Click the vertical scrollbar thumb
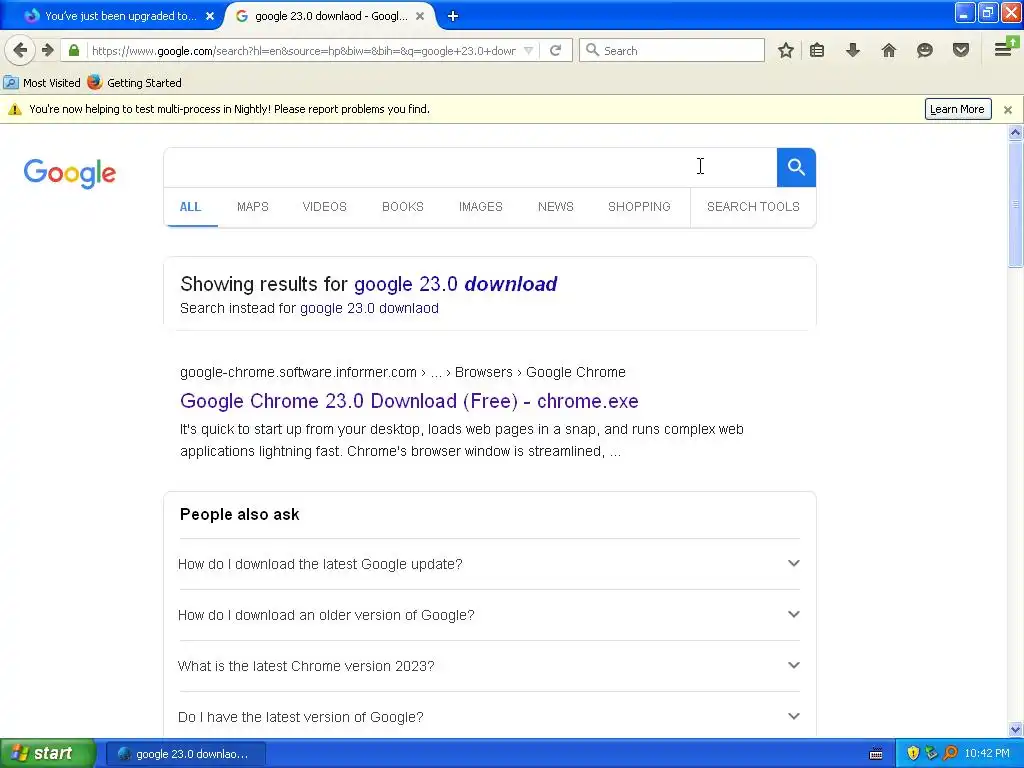This screenshot has height=768, width=1024. tap(1016, 204)
